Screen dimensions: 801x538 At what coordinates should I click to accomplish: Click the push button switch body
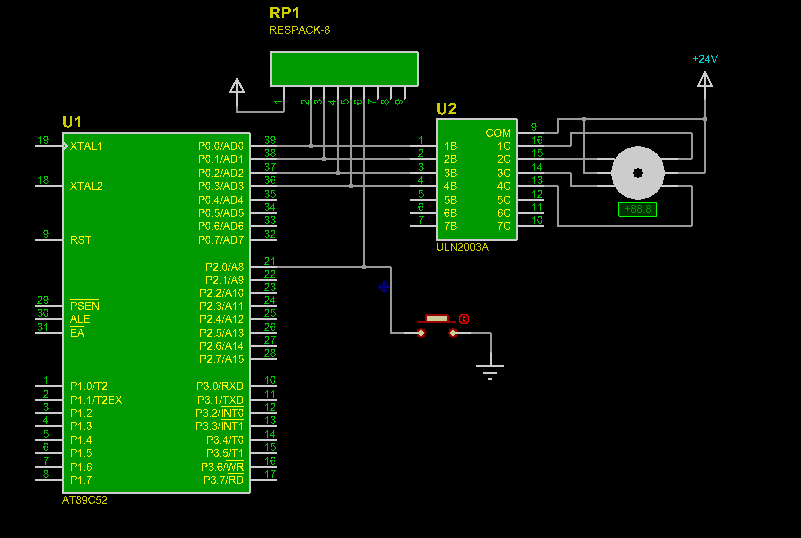pos(437,319)
